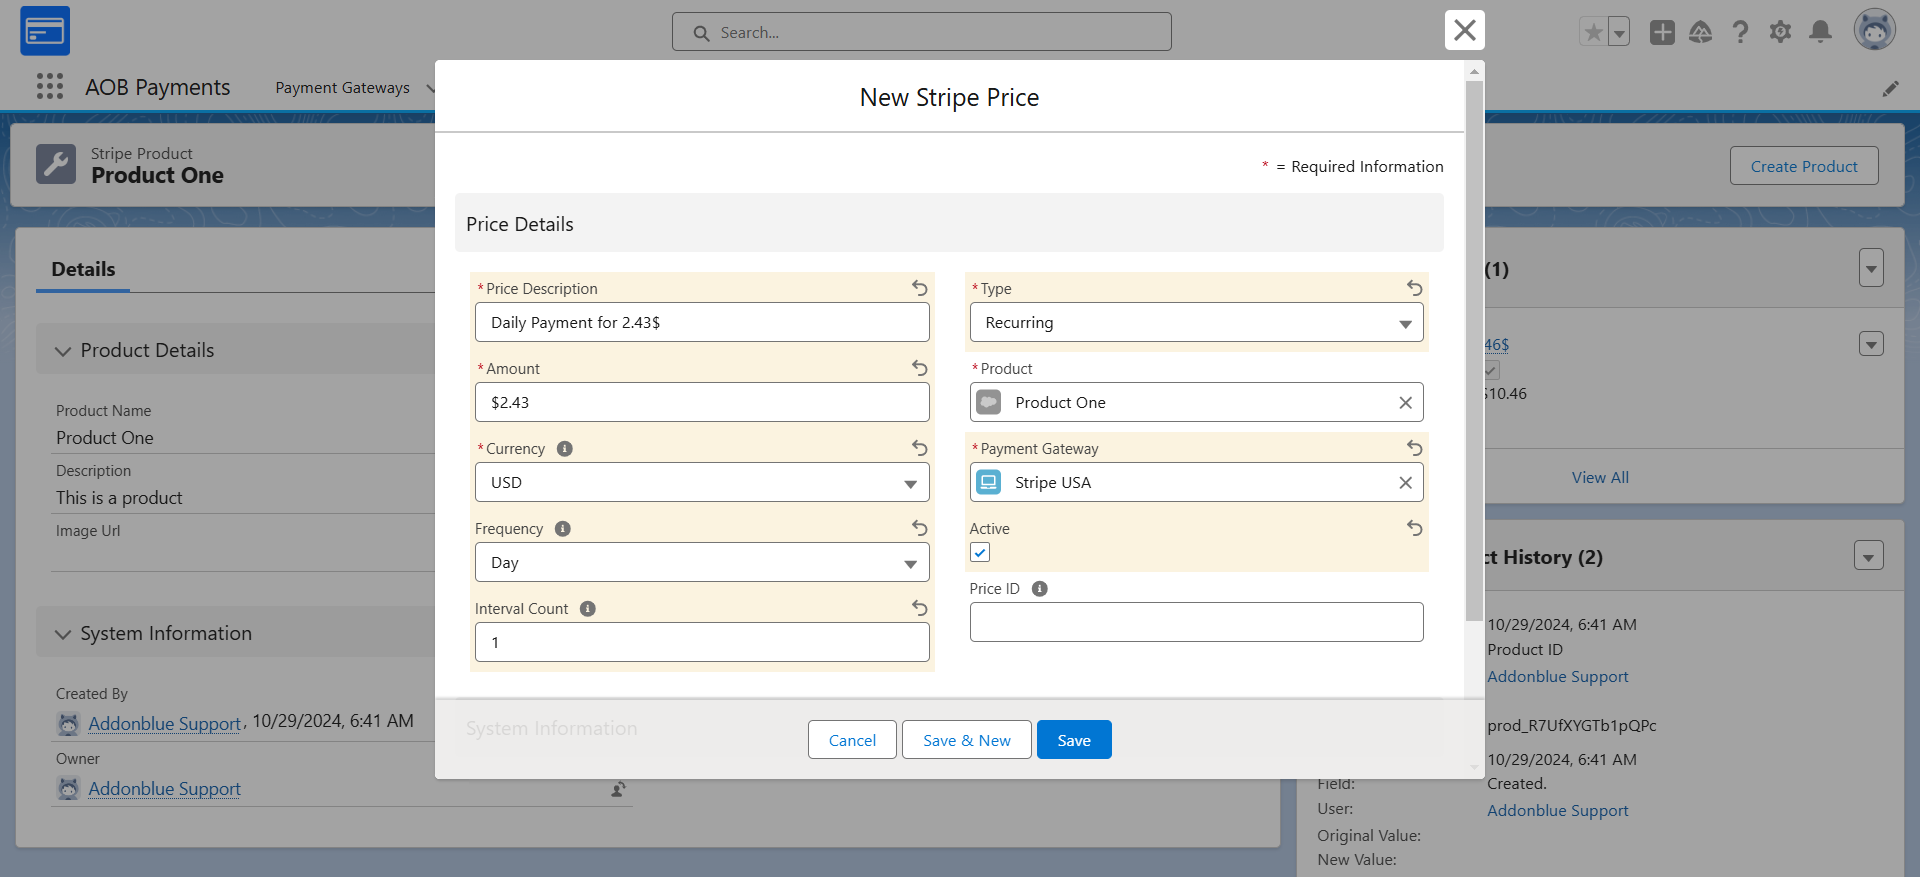The width and height of the screenshot is (1920, 877).
Task: Open the Favorites star icon
Action: 1593,32
